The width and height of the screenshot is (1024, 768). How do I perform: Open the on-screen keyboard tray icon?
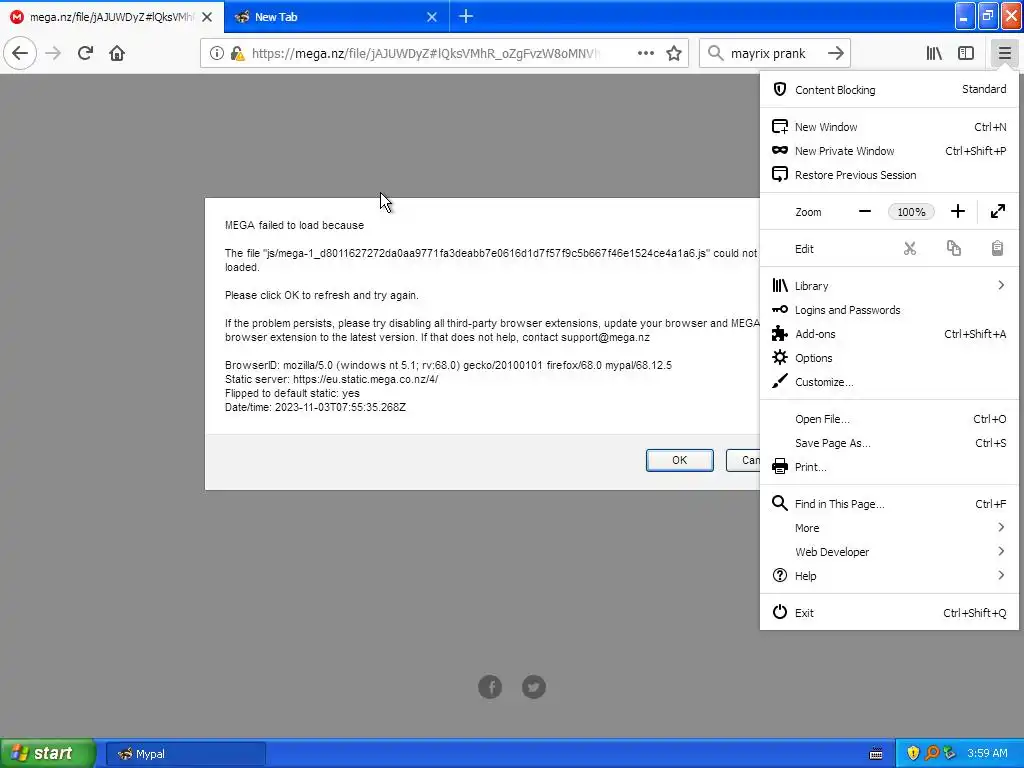coord(876,754)
